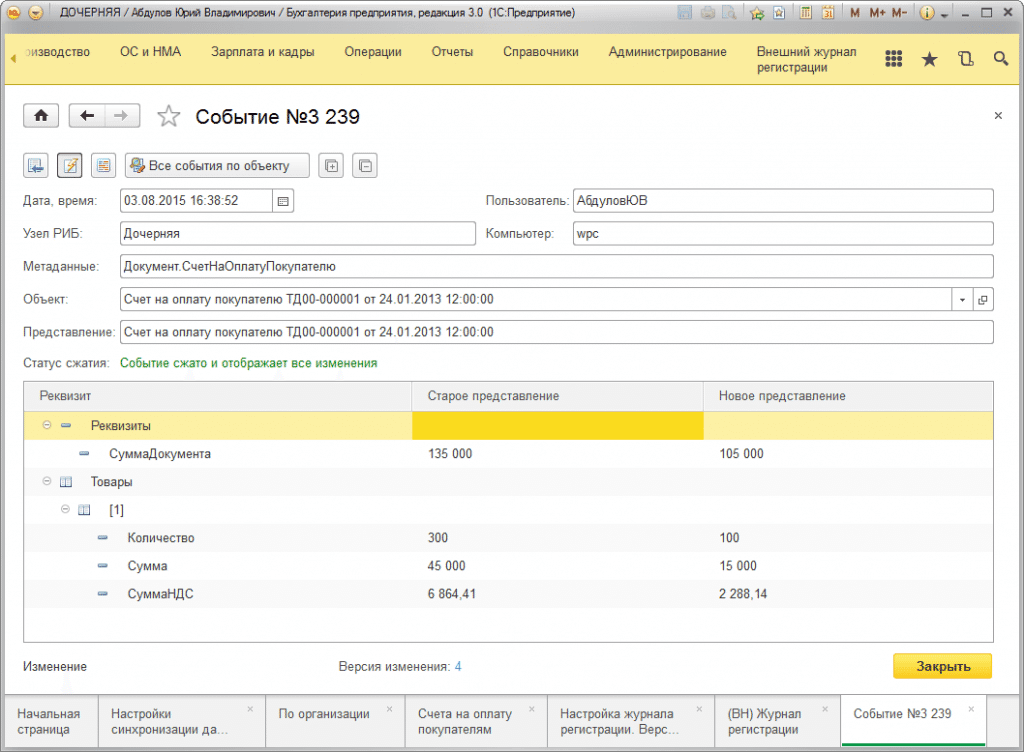Collapse the Реквизиты tree group
This screenshot has width=1024, height=752.
pyautogui.click(x=46, y=425)
